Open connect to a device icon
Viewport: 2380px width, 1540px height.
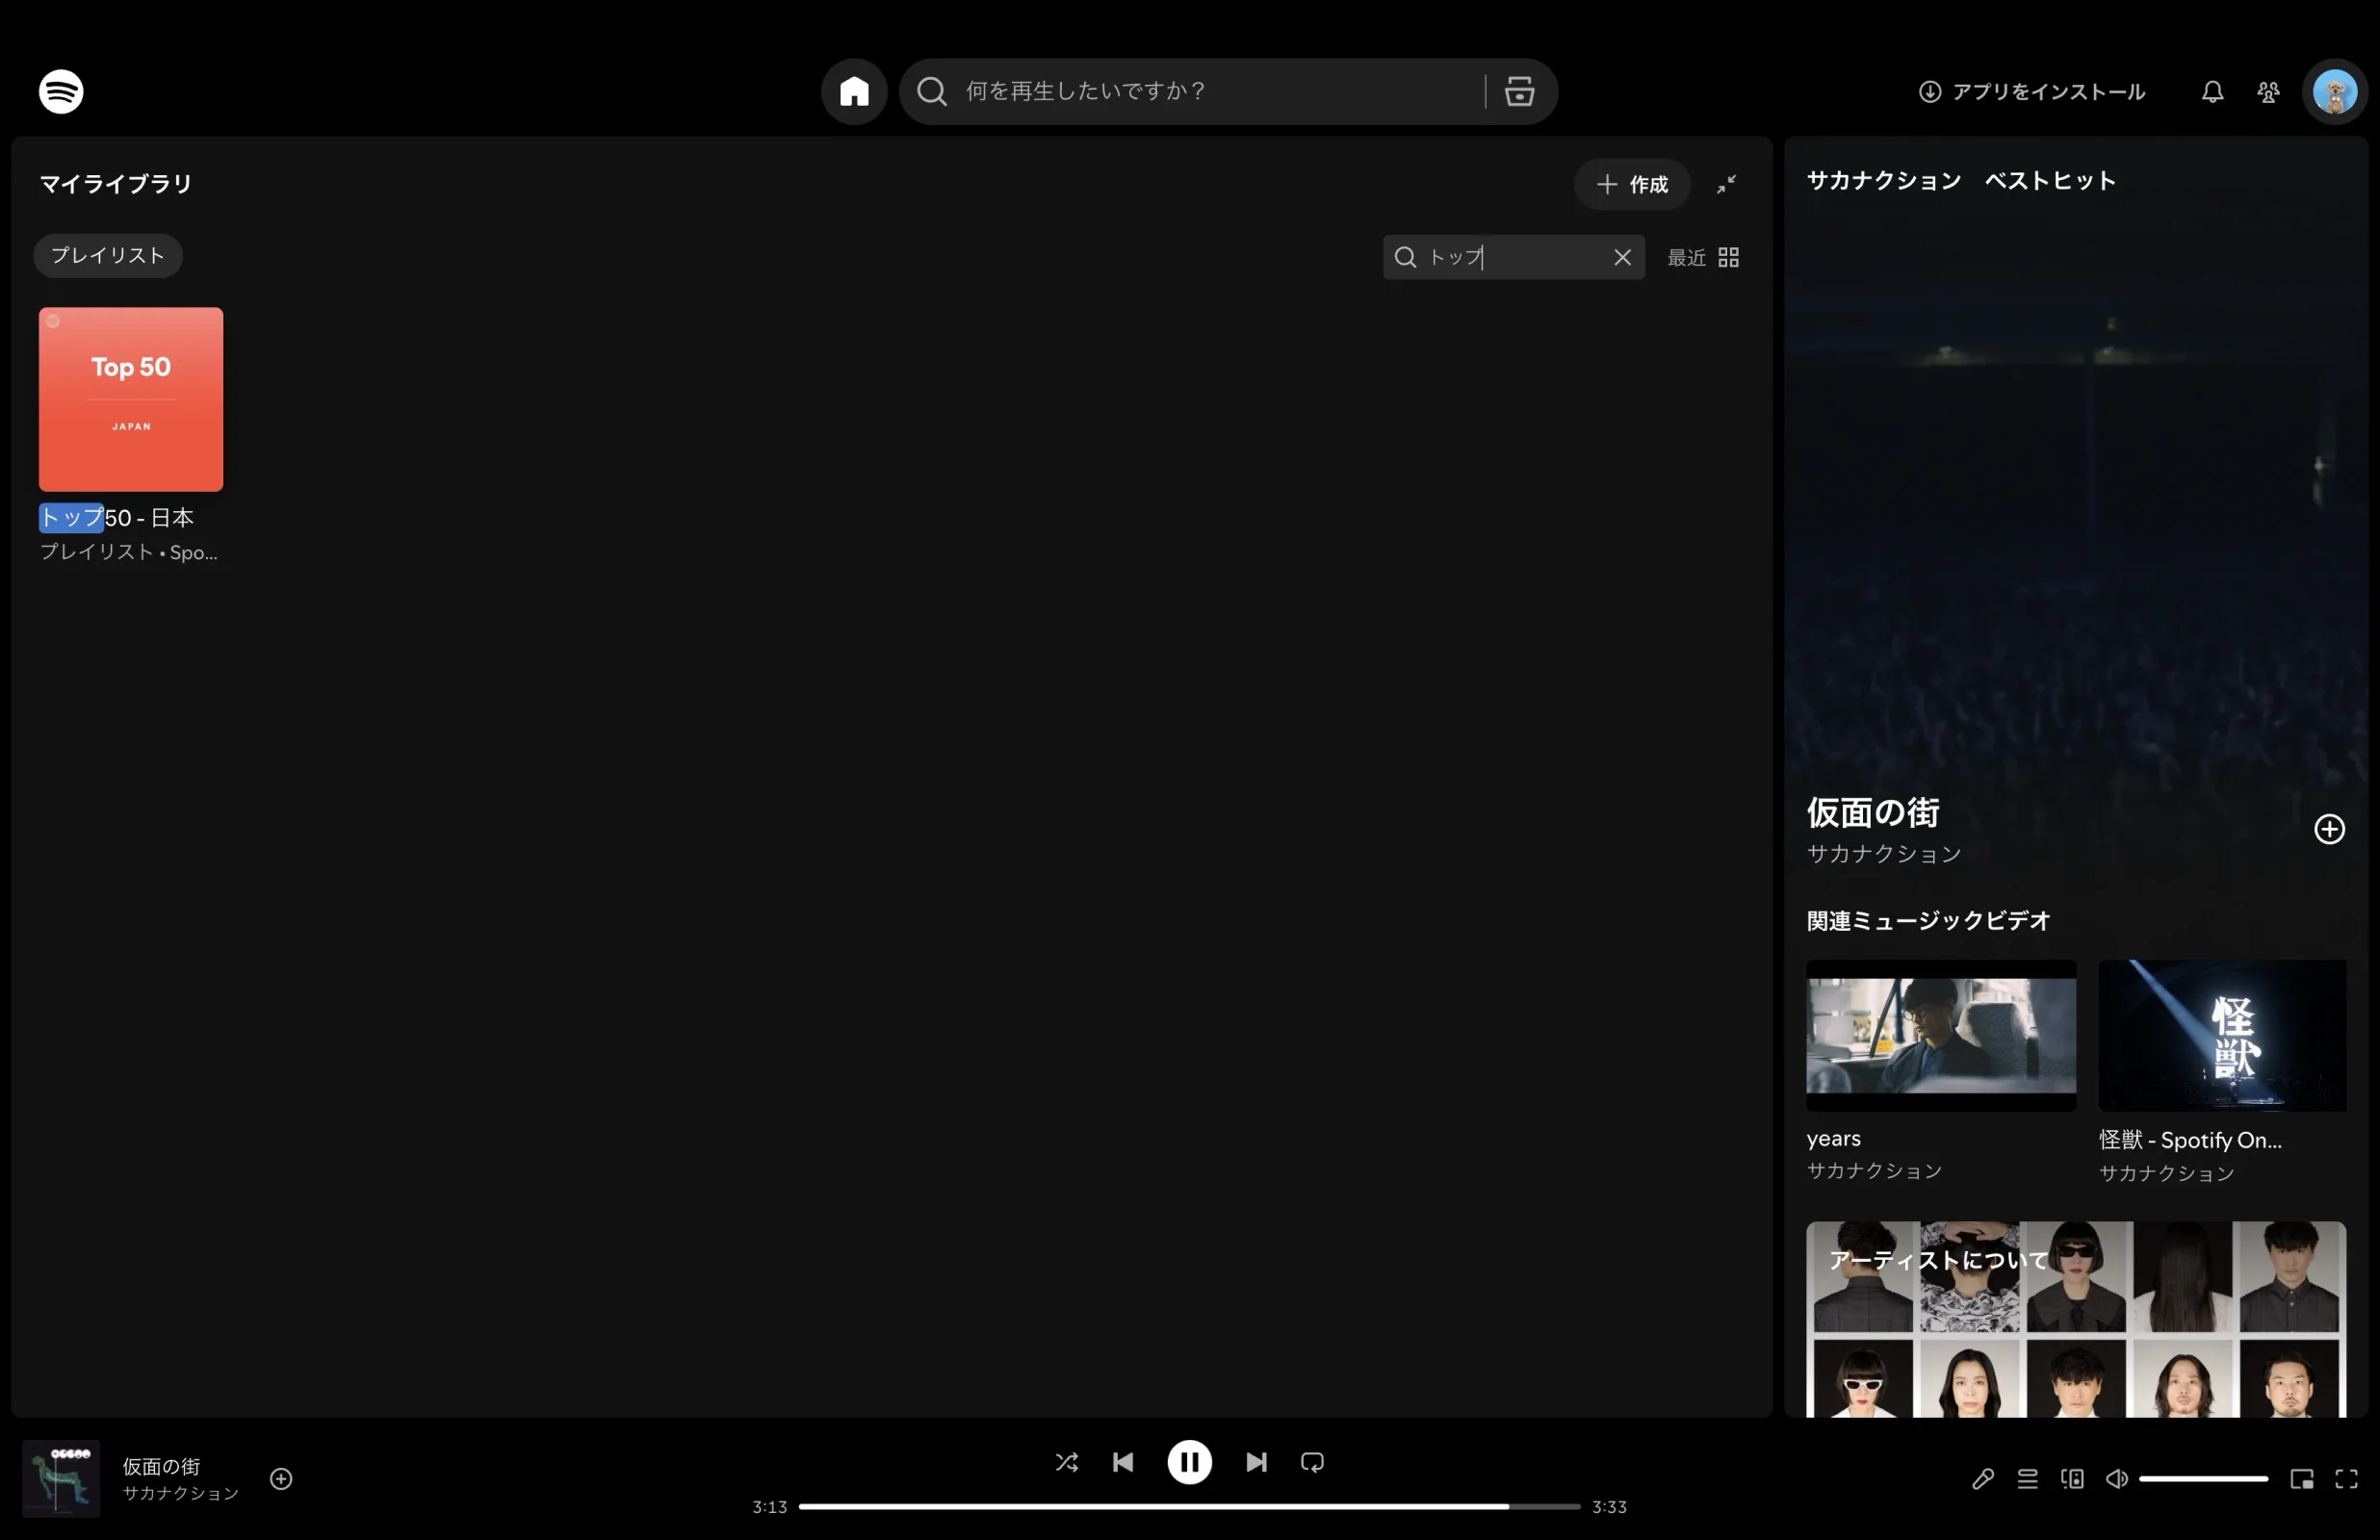tap(2072, 1478)
